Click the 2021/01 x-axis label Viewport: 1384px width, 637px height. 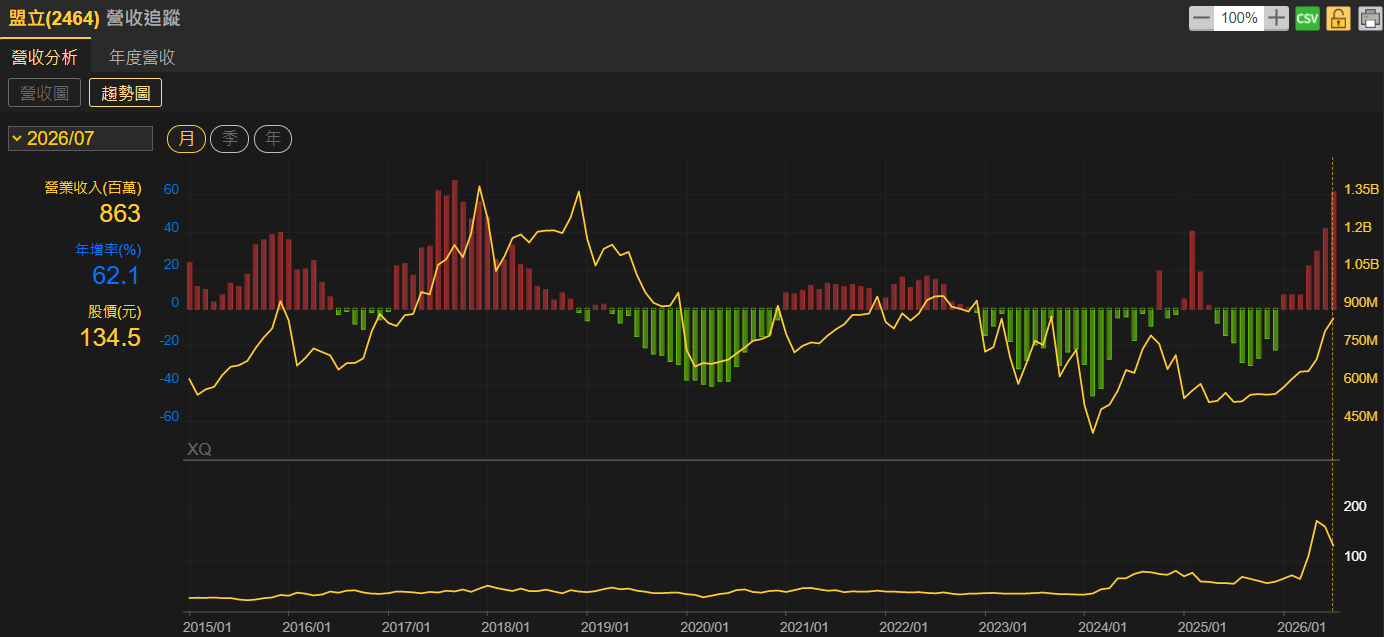pos(804,627)
